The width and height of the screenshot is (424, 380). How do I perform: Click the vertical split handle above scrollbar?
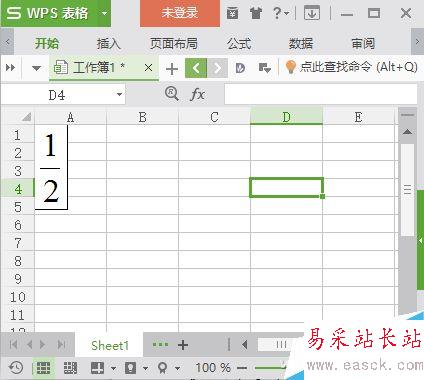point(407,115)
